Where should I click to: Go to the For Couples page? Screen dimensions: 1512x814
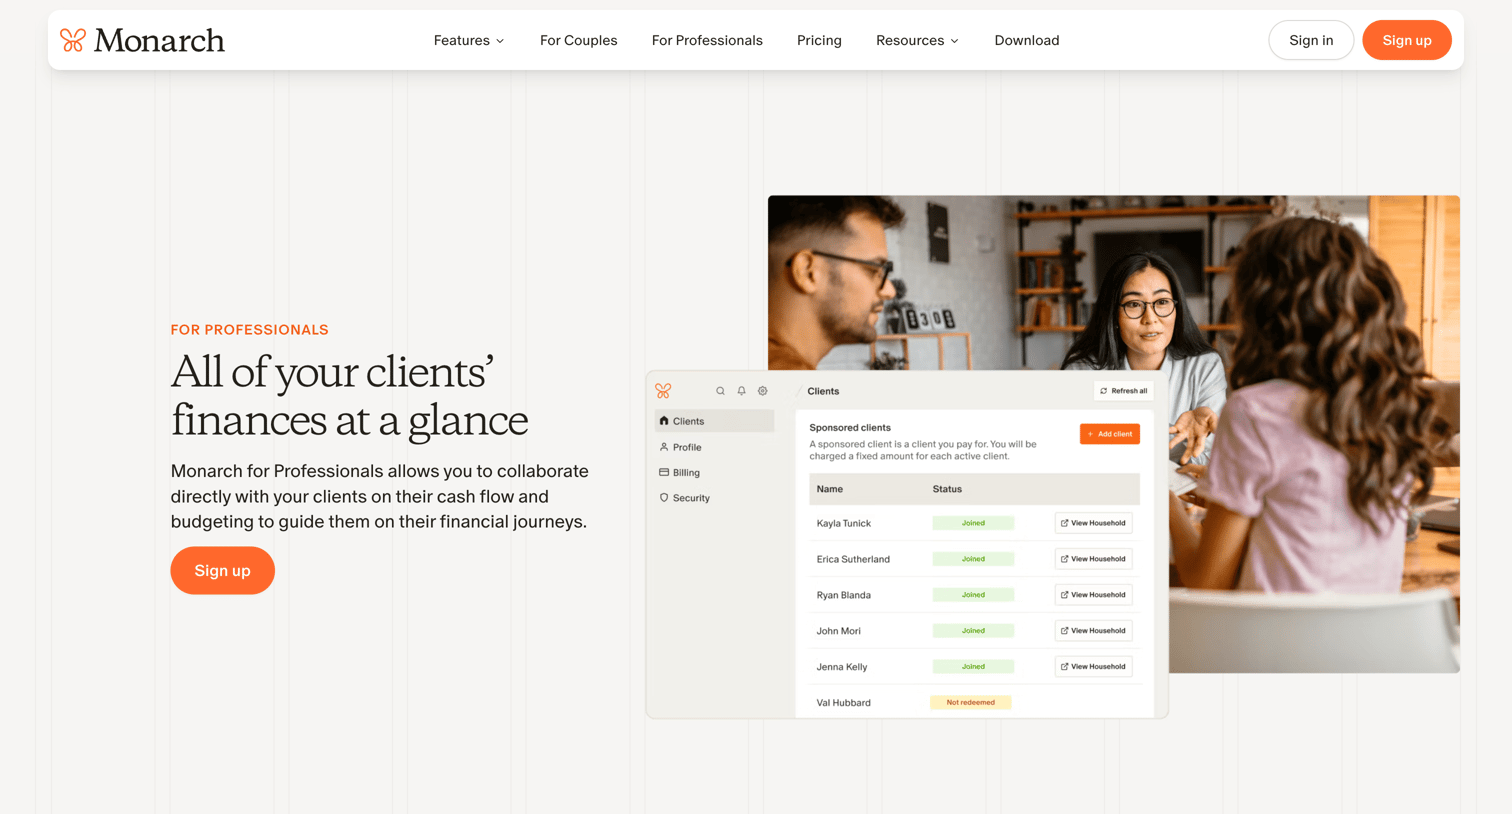(x=578, y=40)
